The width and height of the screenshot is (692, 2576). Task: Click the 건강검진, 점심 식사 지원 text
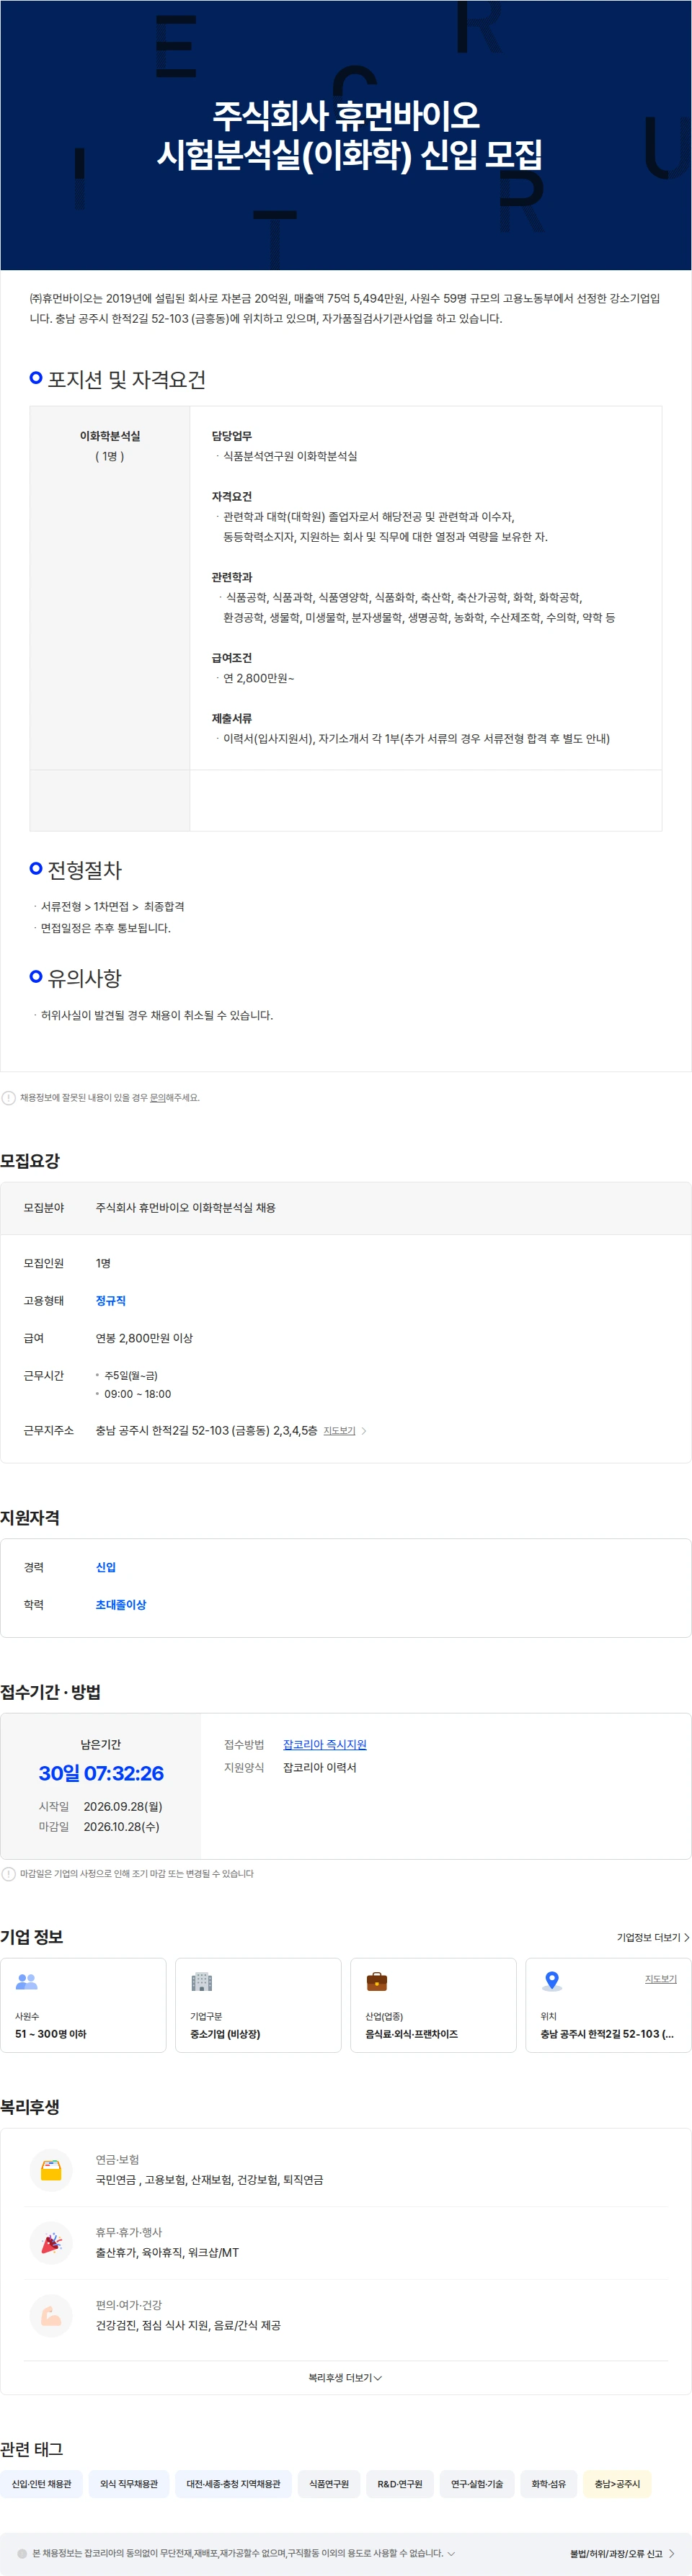(x=188, y=2325)
